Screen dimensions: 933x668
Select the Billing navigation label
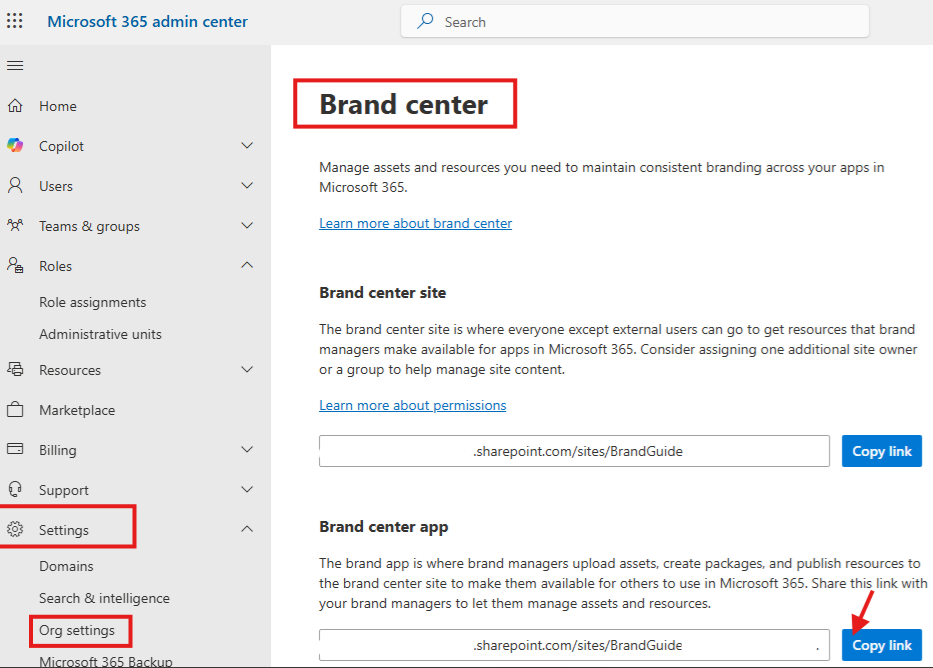(x=58, y=450)
